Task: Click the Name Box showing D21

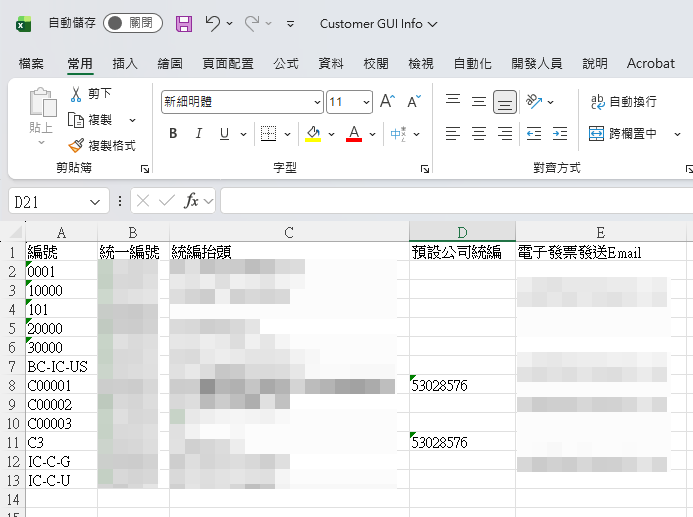Action: (x=59, y=201)
